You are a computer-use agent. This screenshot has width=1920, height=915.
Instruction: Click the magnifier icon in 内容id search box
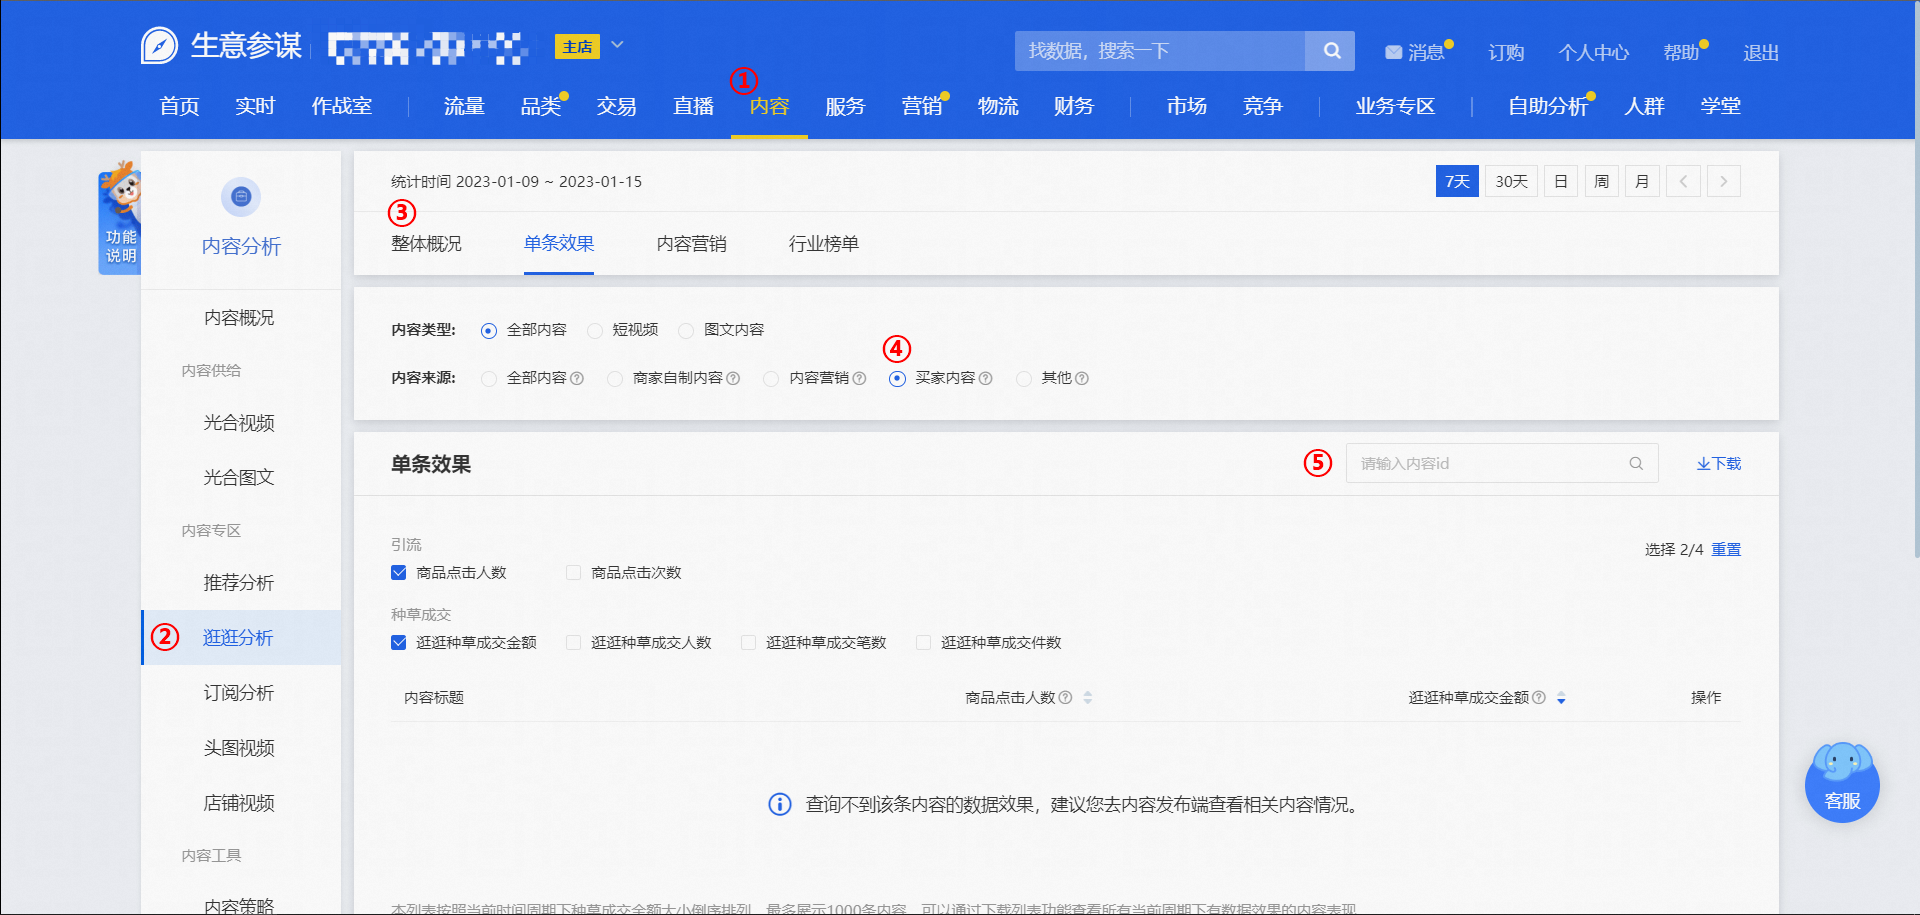(x=1636, y=463)
